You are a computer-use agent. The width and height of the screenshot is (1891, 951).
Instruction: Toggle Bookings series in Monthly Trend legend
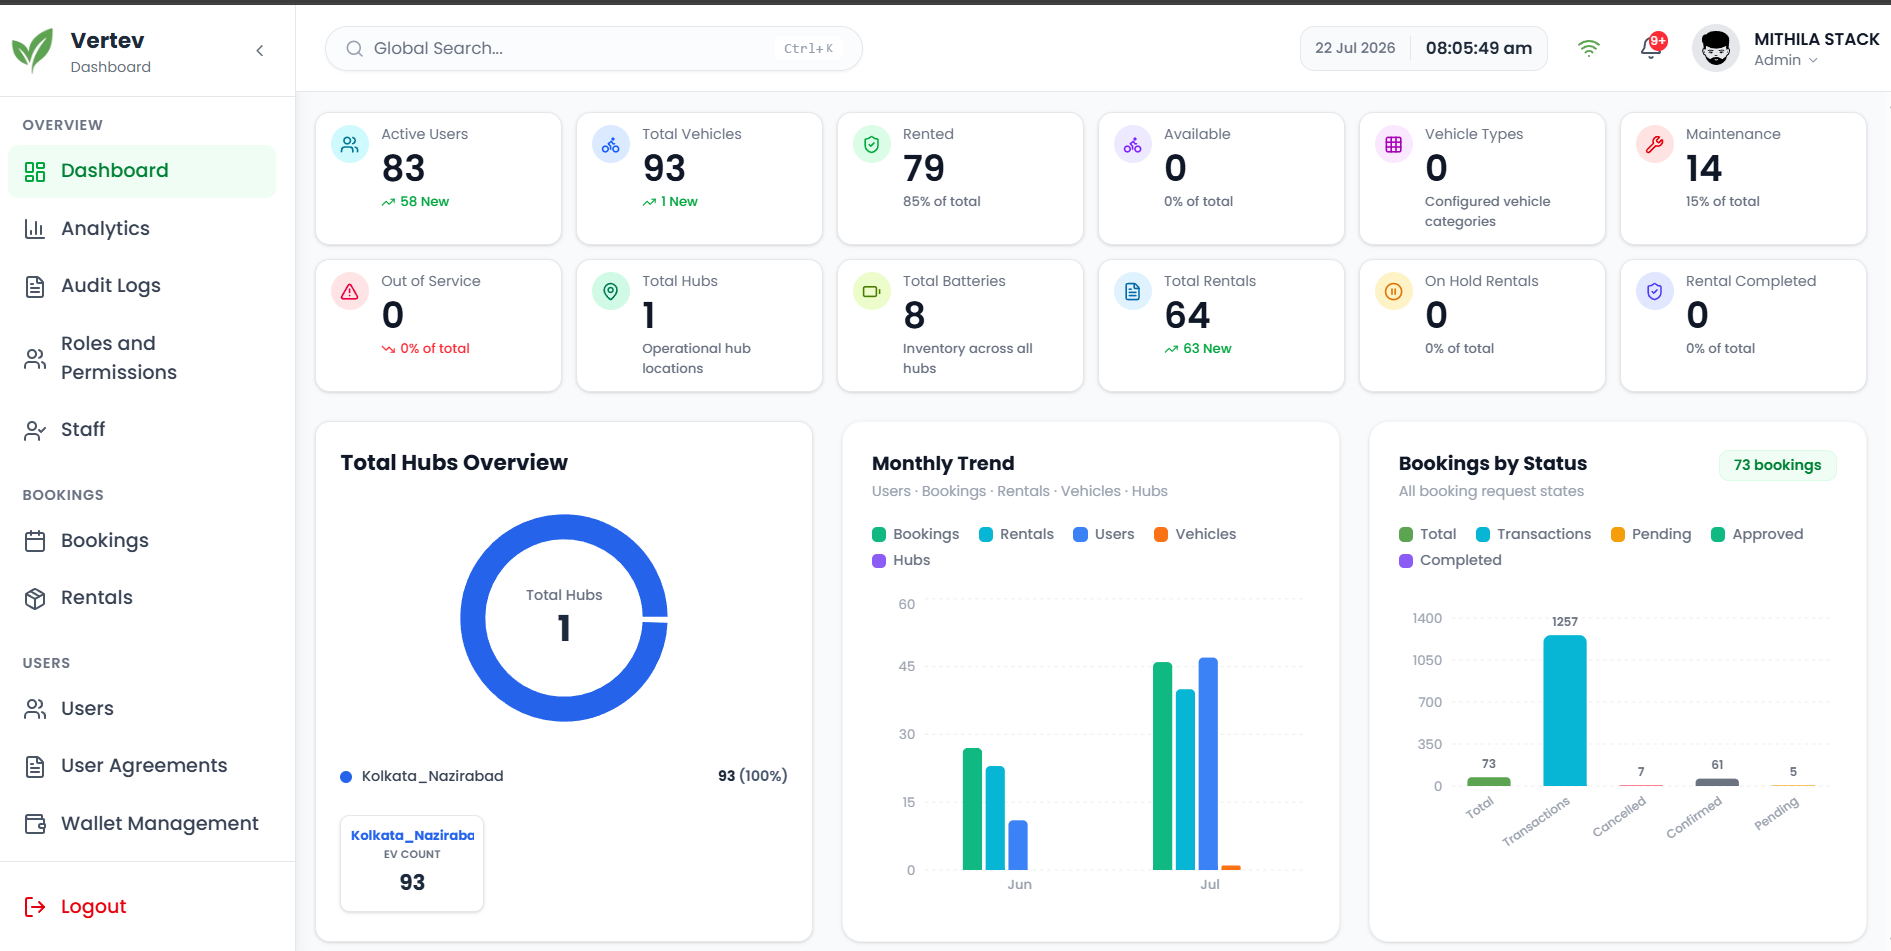(916, 534)
